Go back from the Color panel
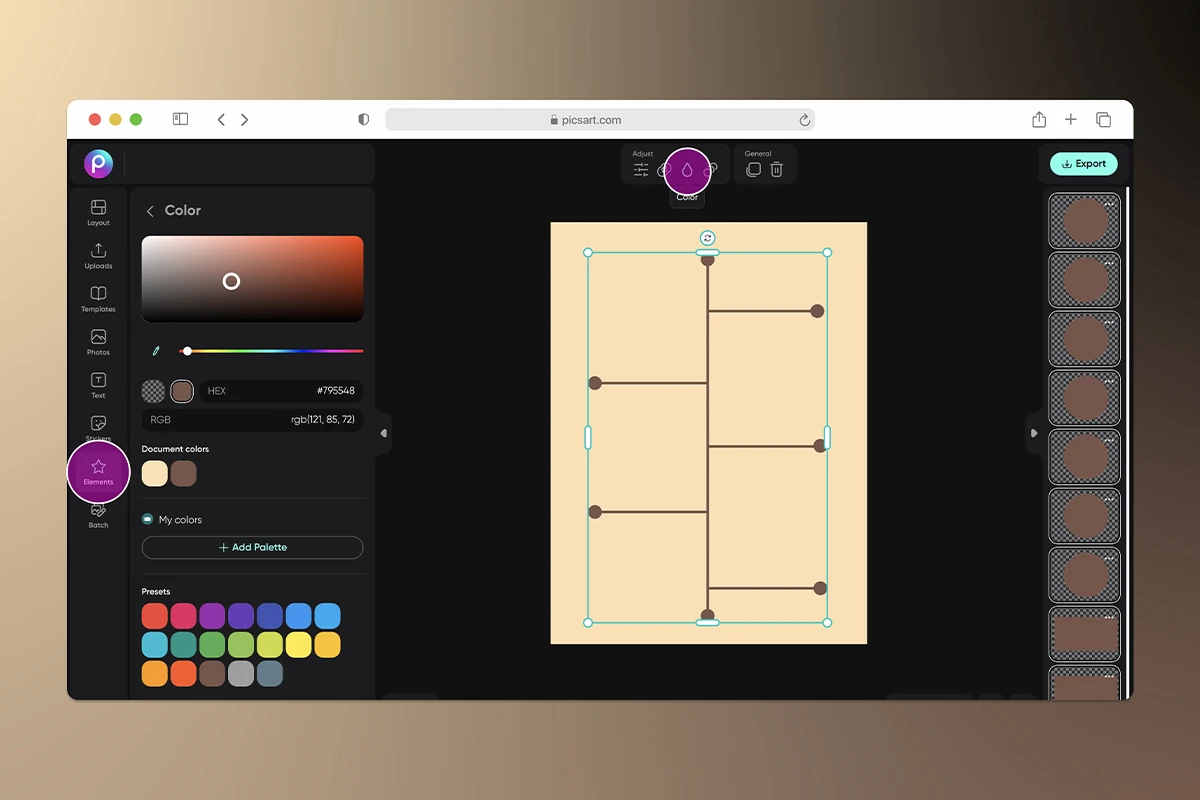 point(150,211)
